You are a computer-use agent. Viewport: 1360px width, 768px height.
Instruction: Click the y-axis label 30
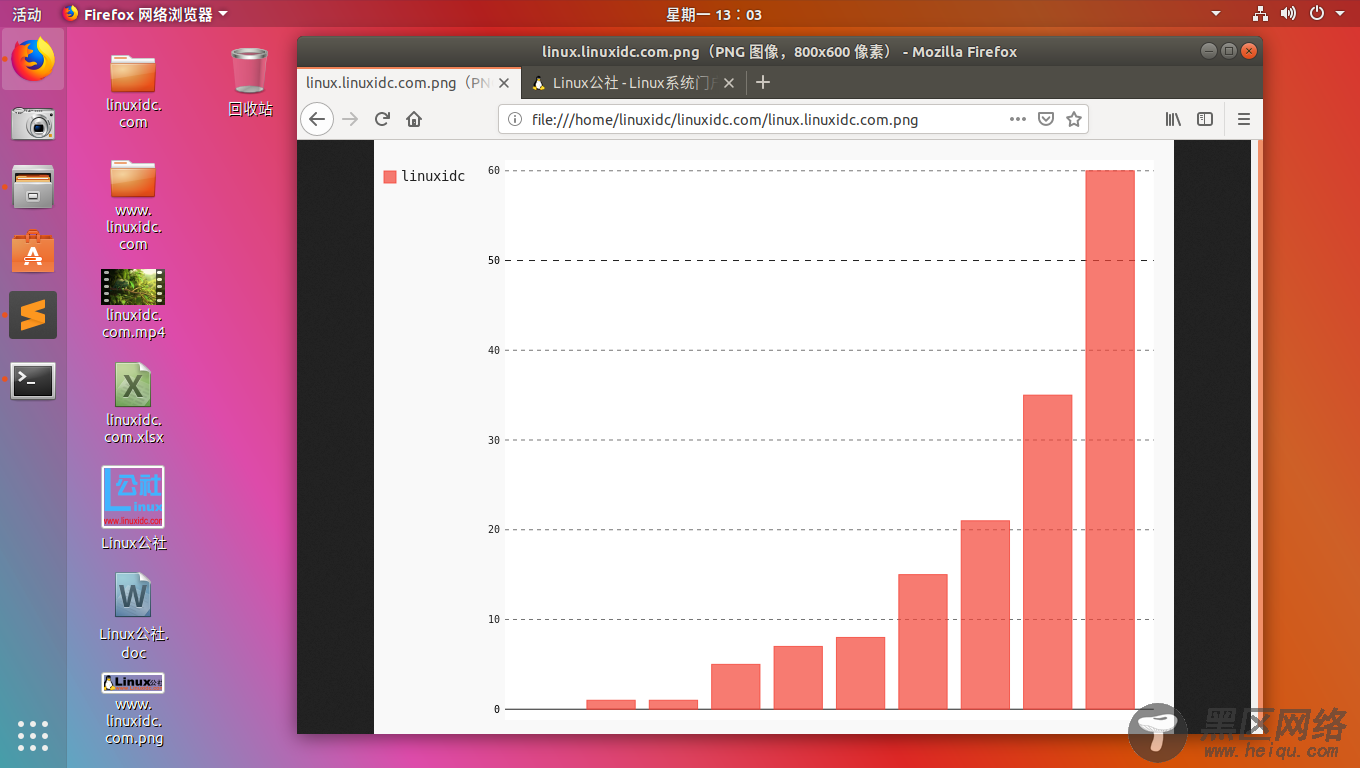coord(494,440)
